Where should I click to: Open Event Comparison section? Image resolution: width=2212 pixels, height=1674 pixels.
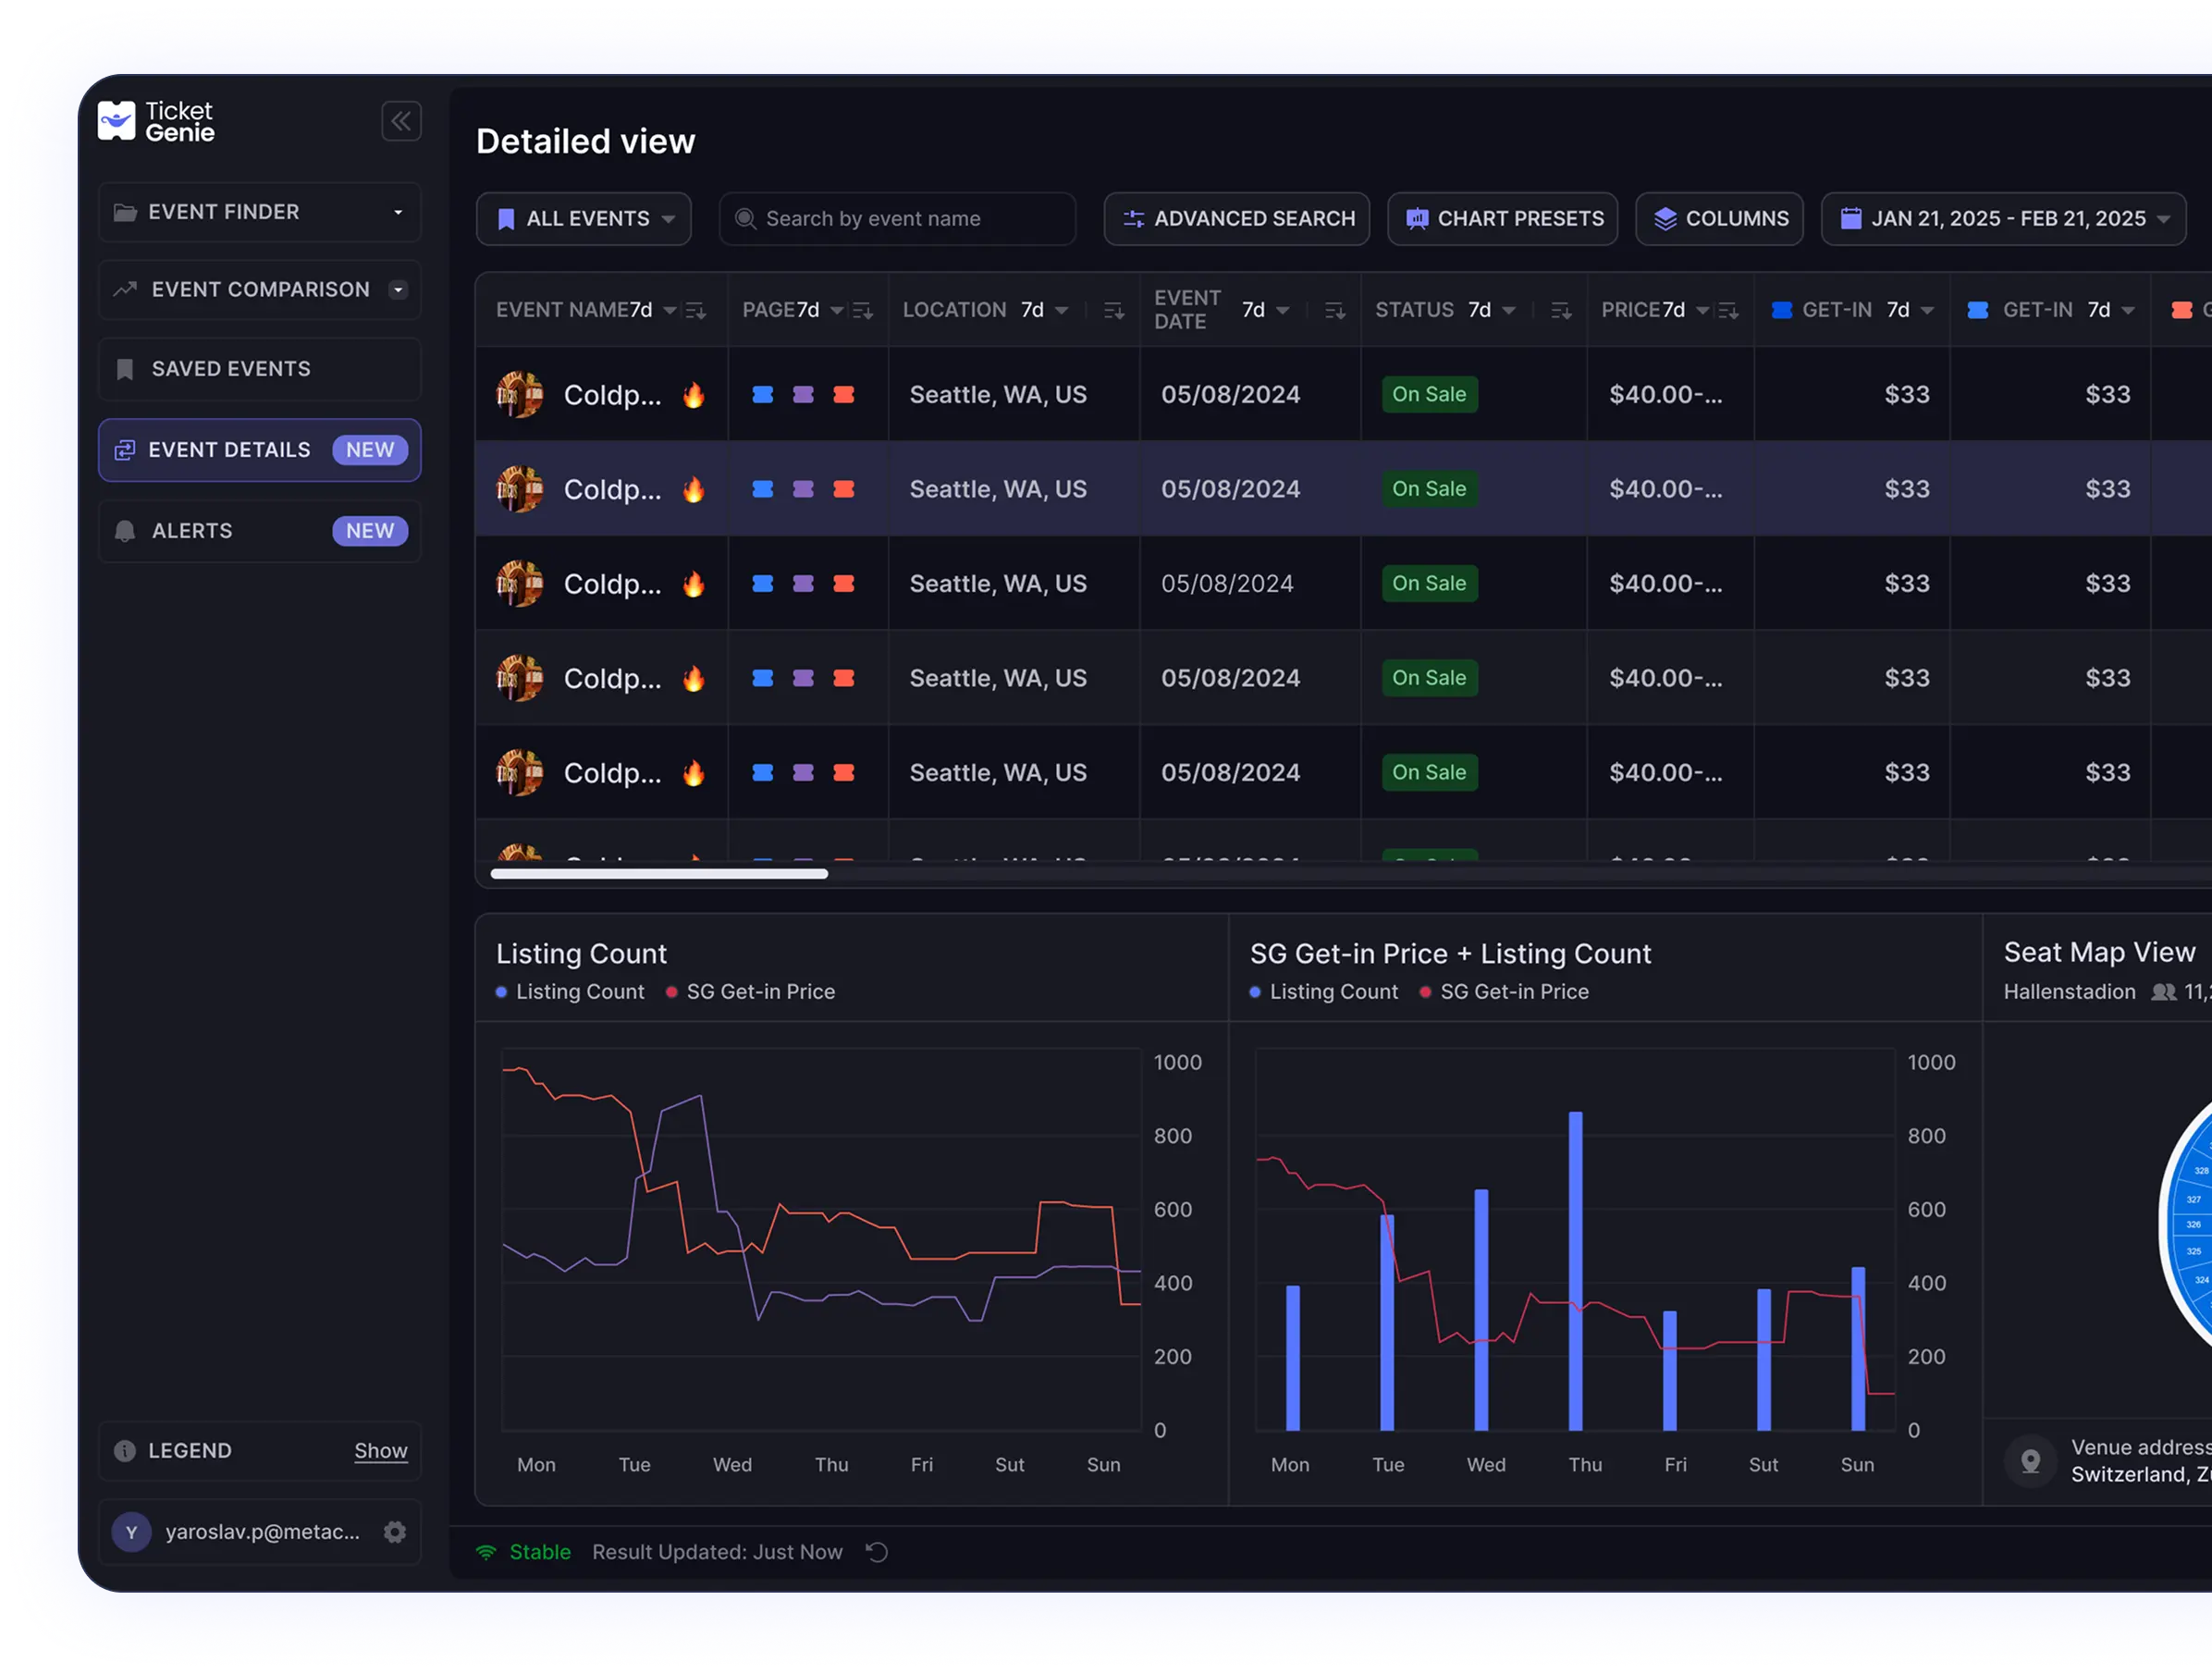(259, 290)
